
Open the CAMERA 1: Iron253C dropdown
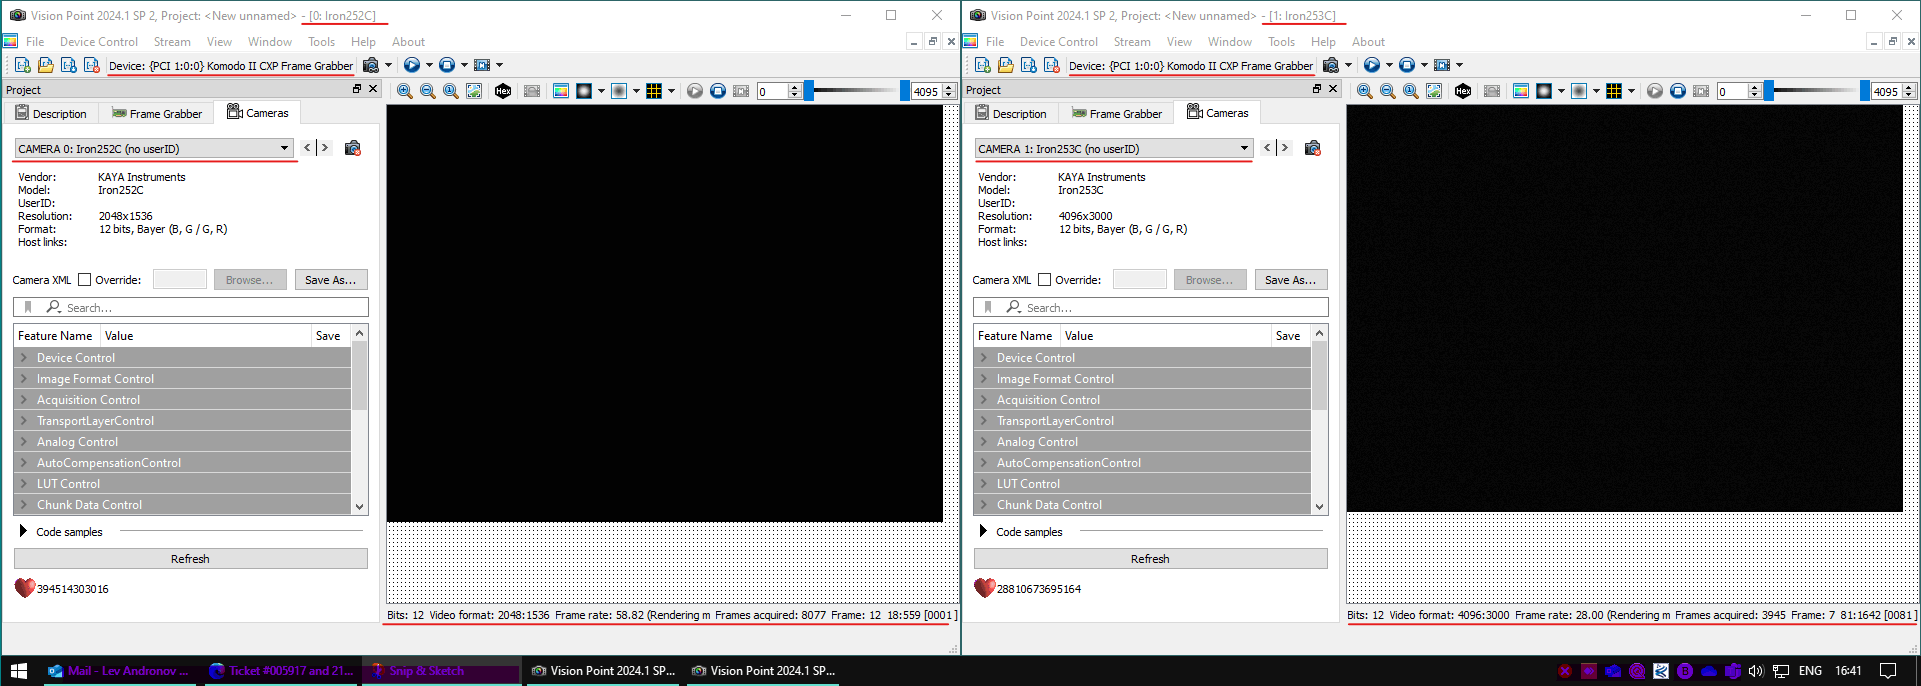coord(1114,148)
